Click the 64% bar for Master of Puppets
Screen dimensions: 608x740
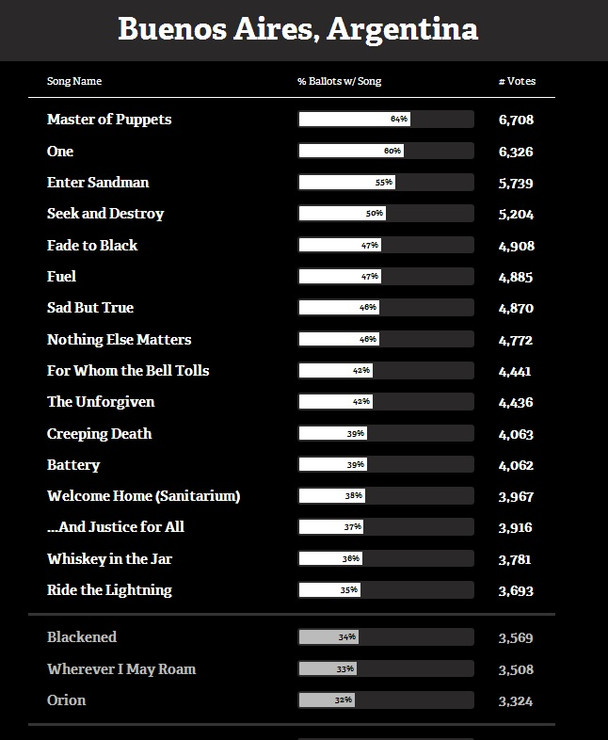[x=354, y=119]
